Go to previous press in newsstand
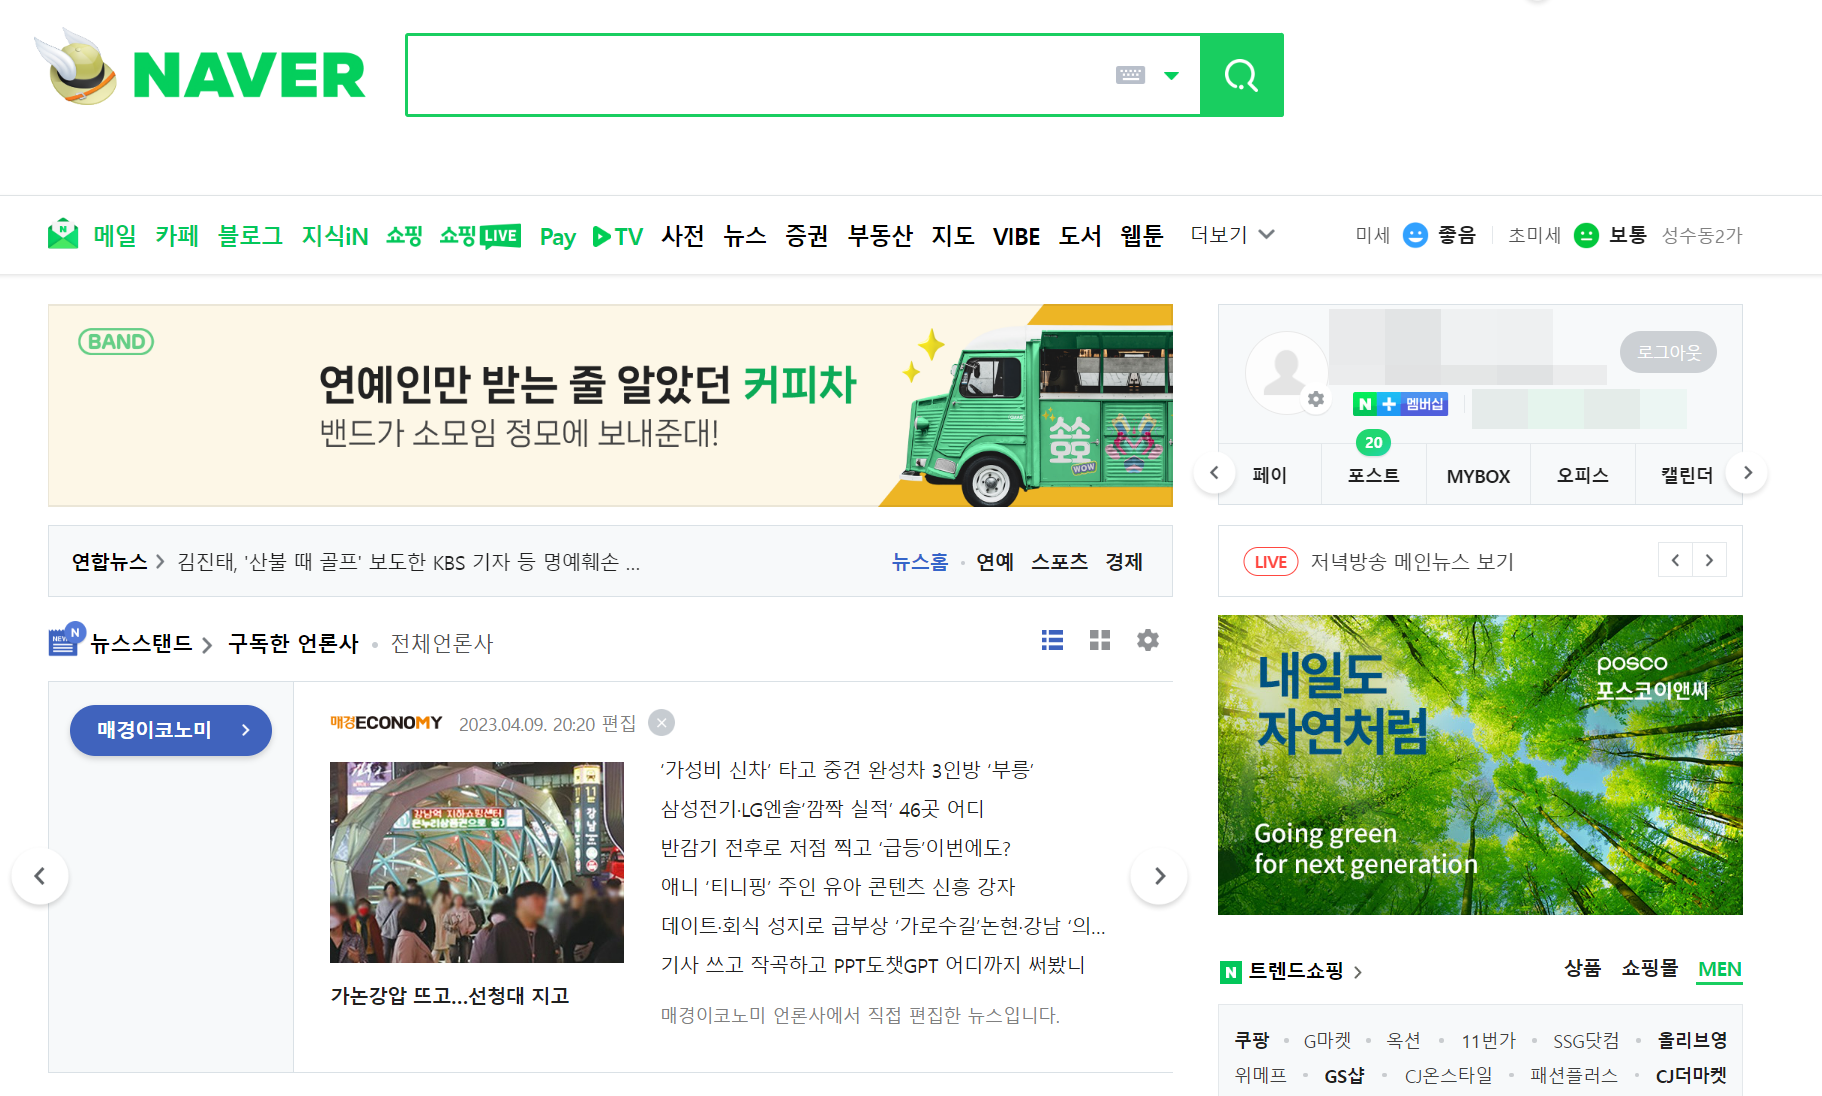This screenshot has width=1822, height=1096. (40, 876)
